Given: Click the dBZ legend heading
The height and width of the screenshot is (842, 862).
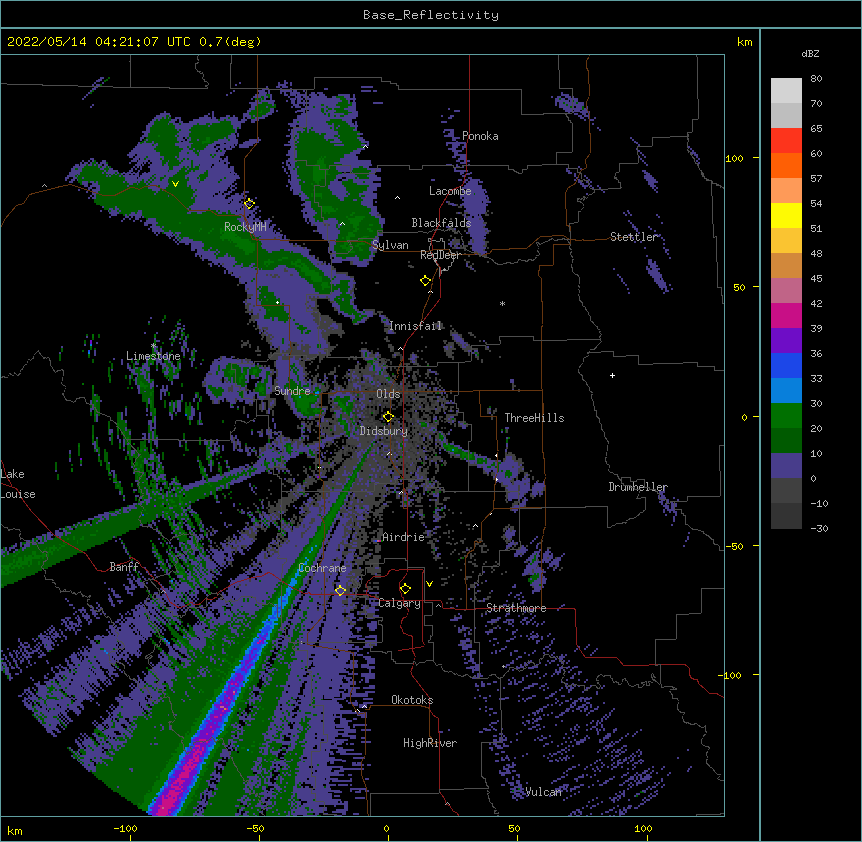Looking at the screenshot, I should coord(810,54).
